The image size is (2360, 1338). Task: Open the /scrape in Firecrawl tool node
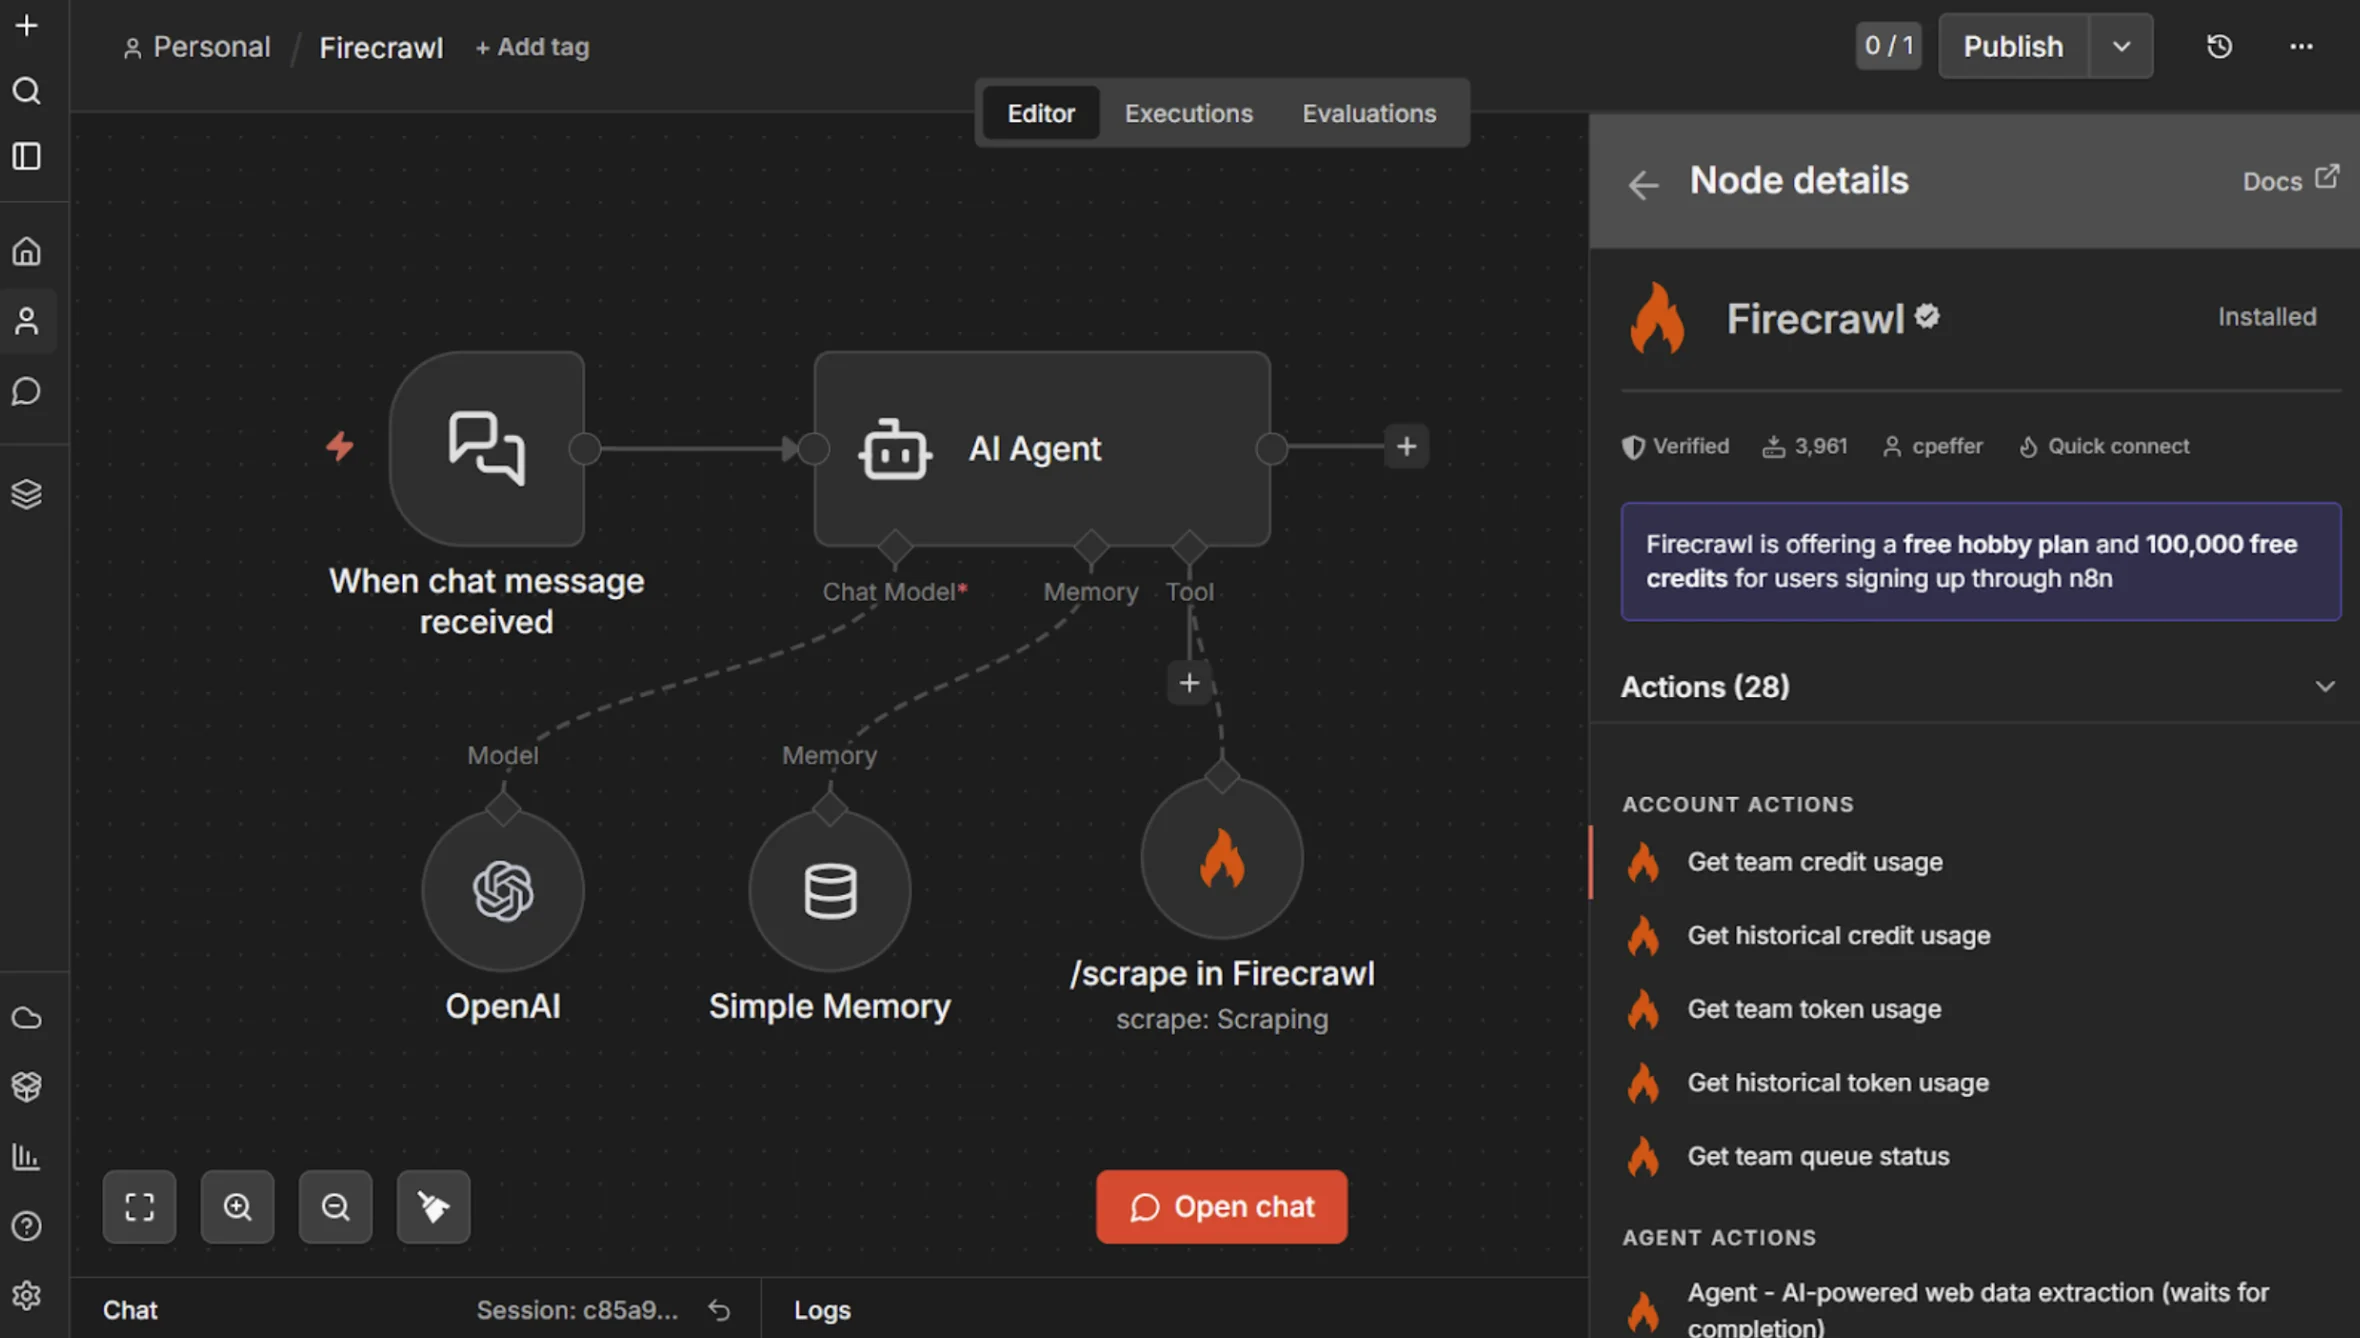pos(1221,857)
